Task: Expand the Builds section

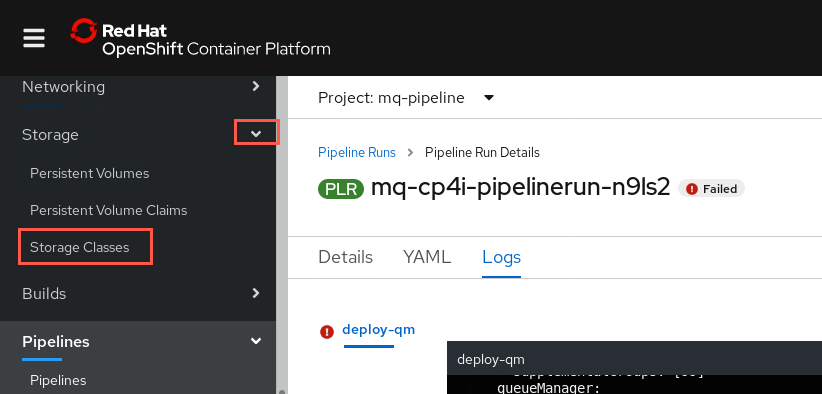Action: coord(256,293)
